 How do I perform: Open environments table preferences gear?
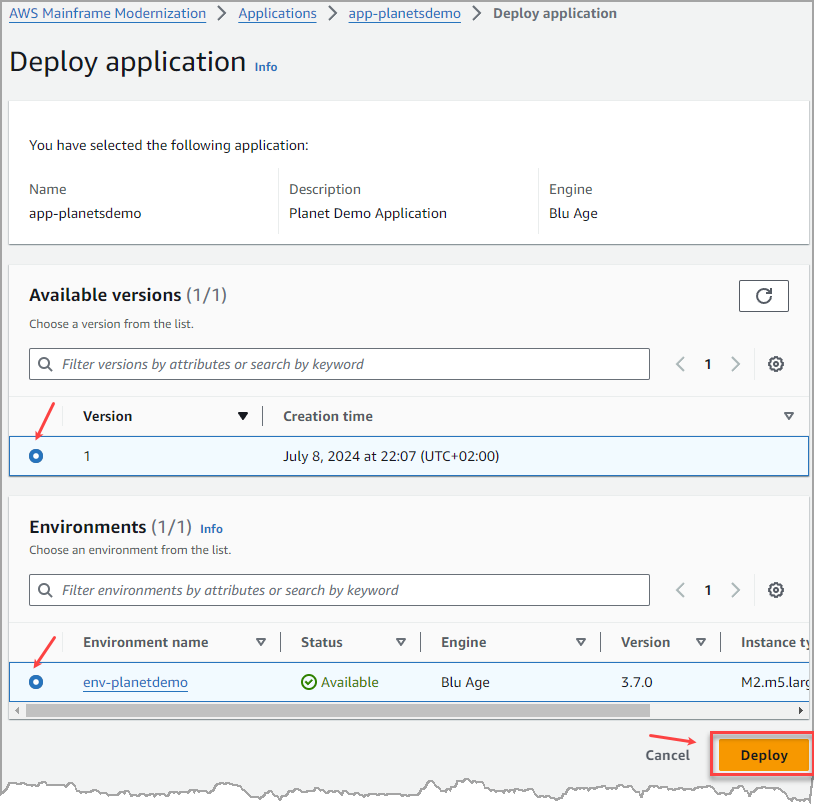click(x=775, y=590)
